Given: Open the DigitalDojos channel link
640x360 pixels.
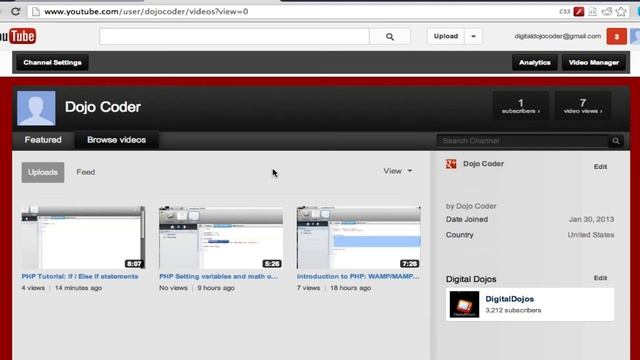Looking at the screenshot, I should [509, 299].
